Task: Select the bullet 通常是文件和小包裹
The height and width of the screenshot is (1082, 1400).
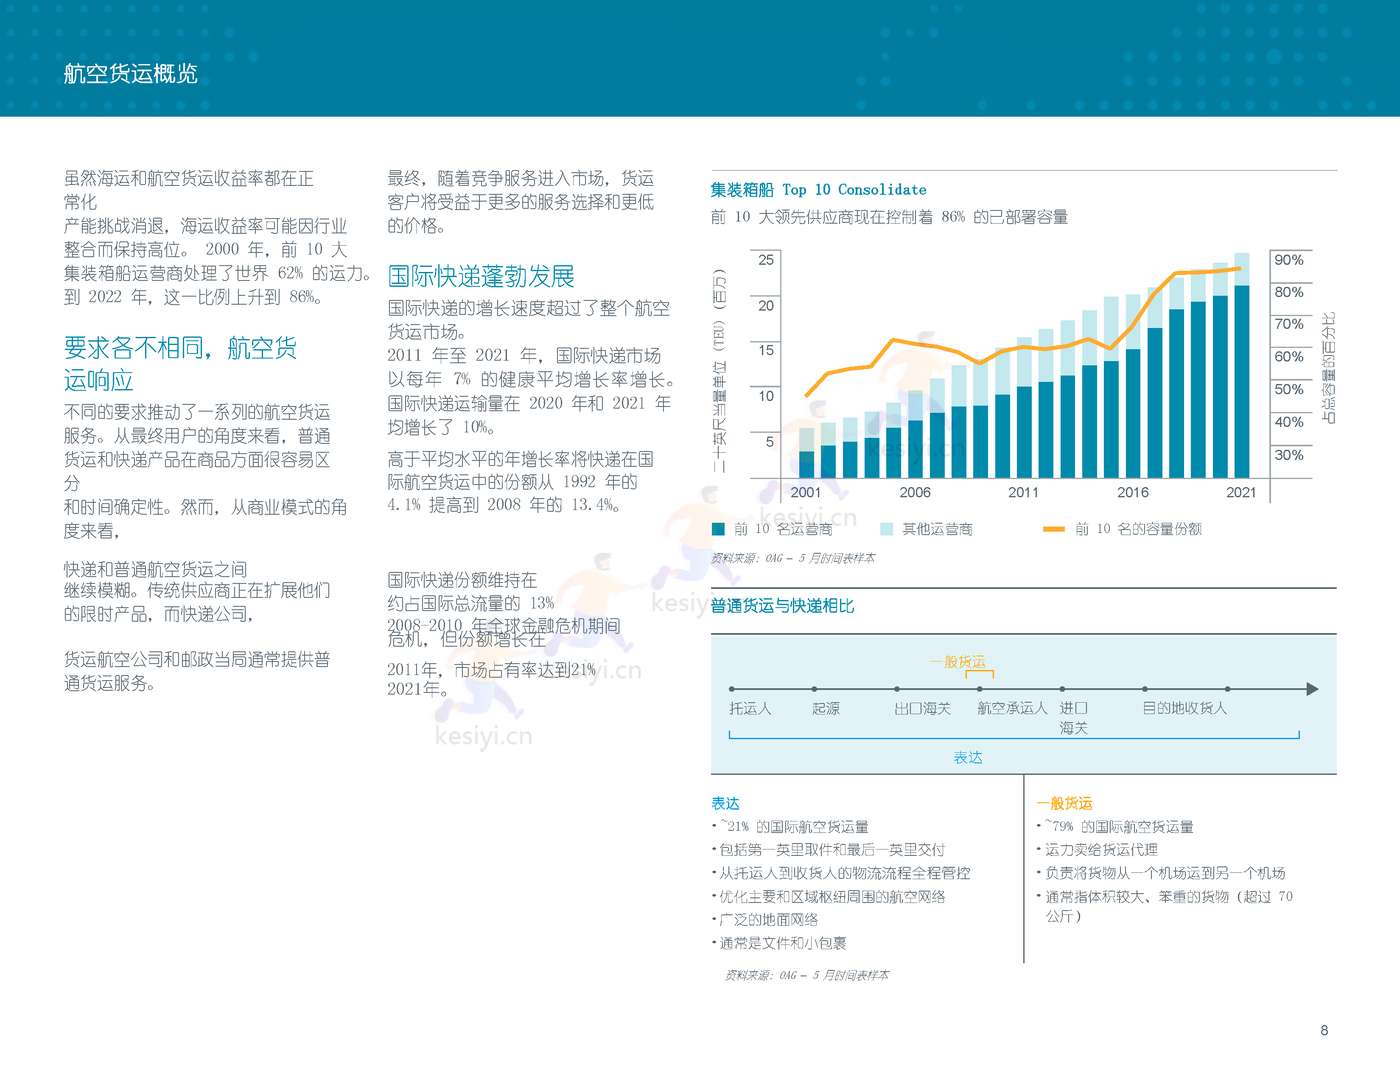Action: coord(779,943)
